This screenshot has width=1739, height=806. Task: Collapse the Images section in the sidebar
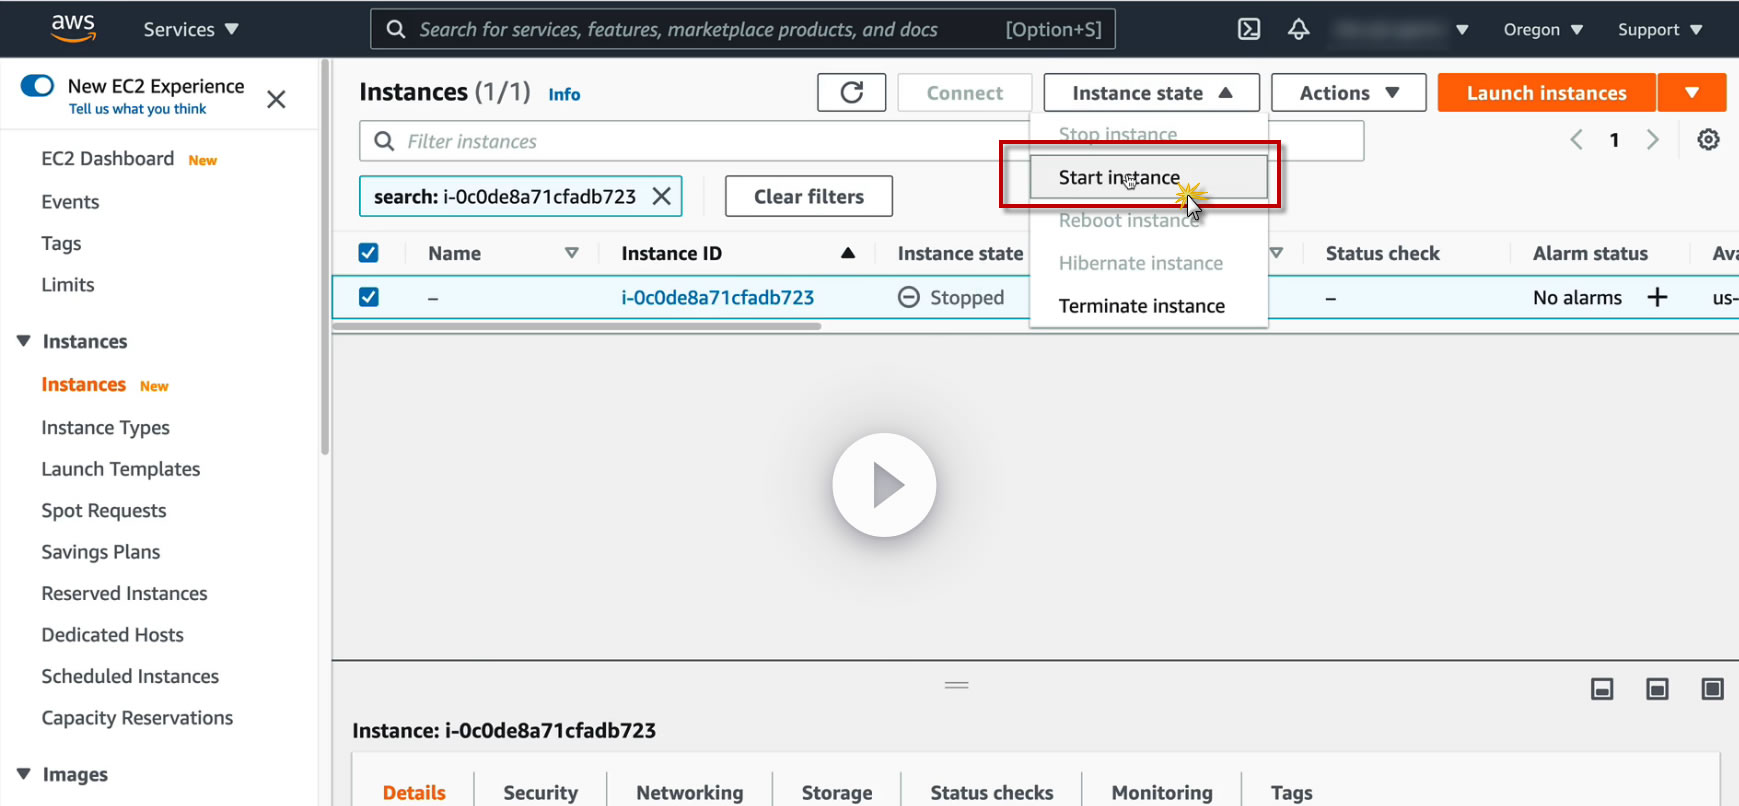click(x=24, y=774)
